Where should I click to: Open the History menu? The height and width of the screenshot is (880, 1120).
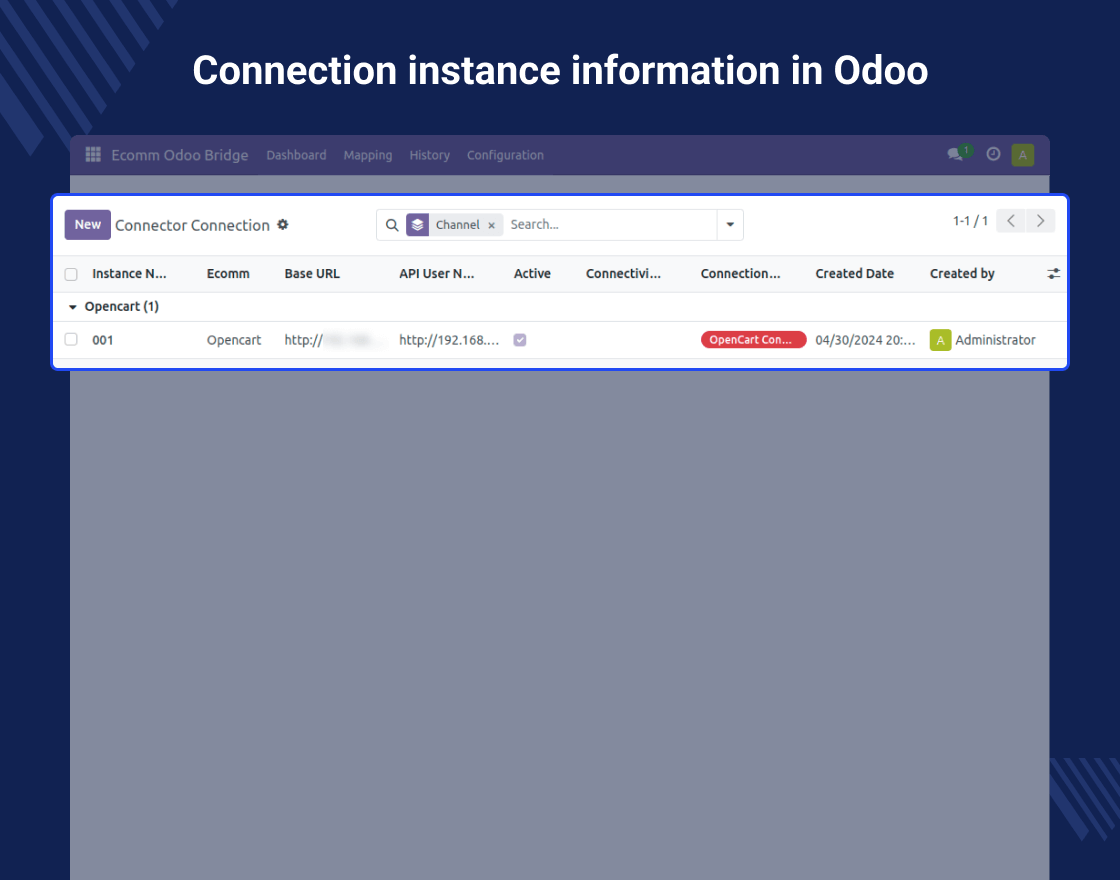pyautogui.click(x=429, y=155)
